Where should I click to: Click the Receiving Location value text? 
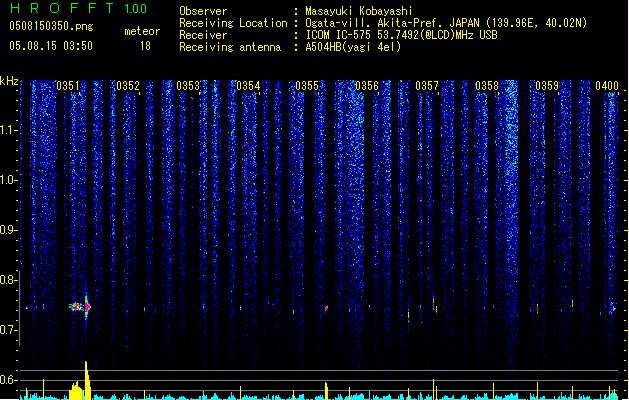(446, 23)
